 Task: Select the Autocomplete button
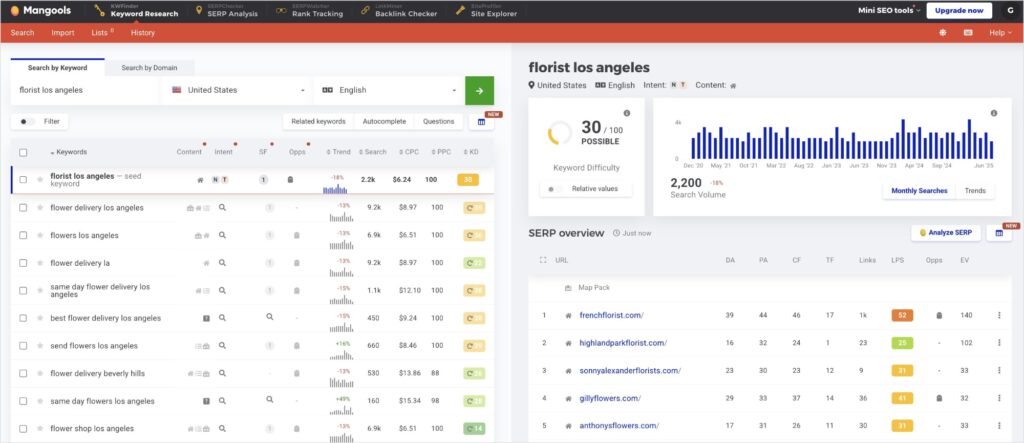tap(384, 122)
